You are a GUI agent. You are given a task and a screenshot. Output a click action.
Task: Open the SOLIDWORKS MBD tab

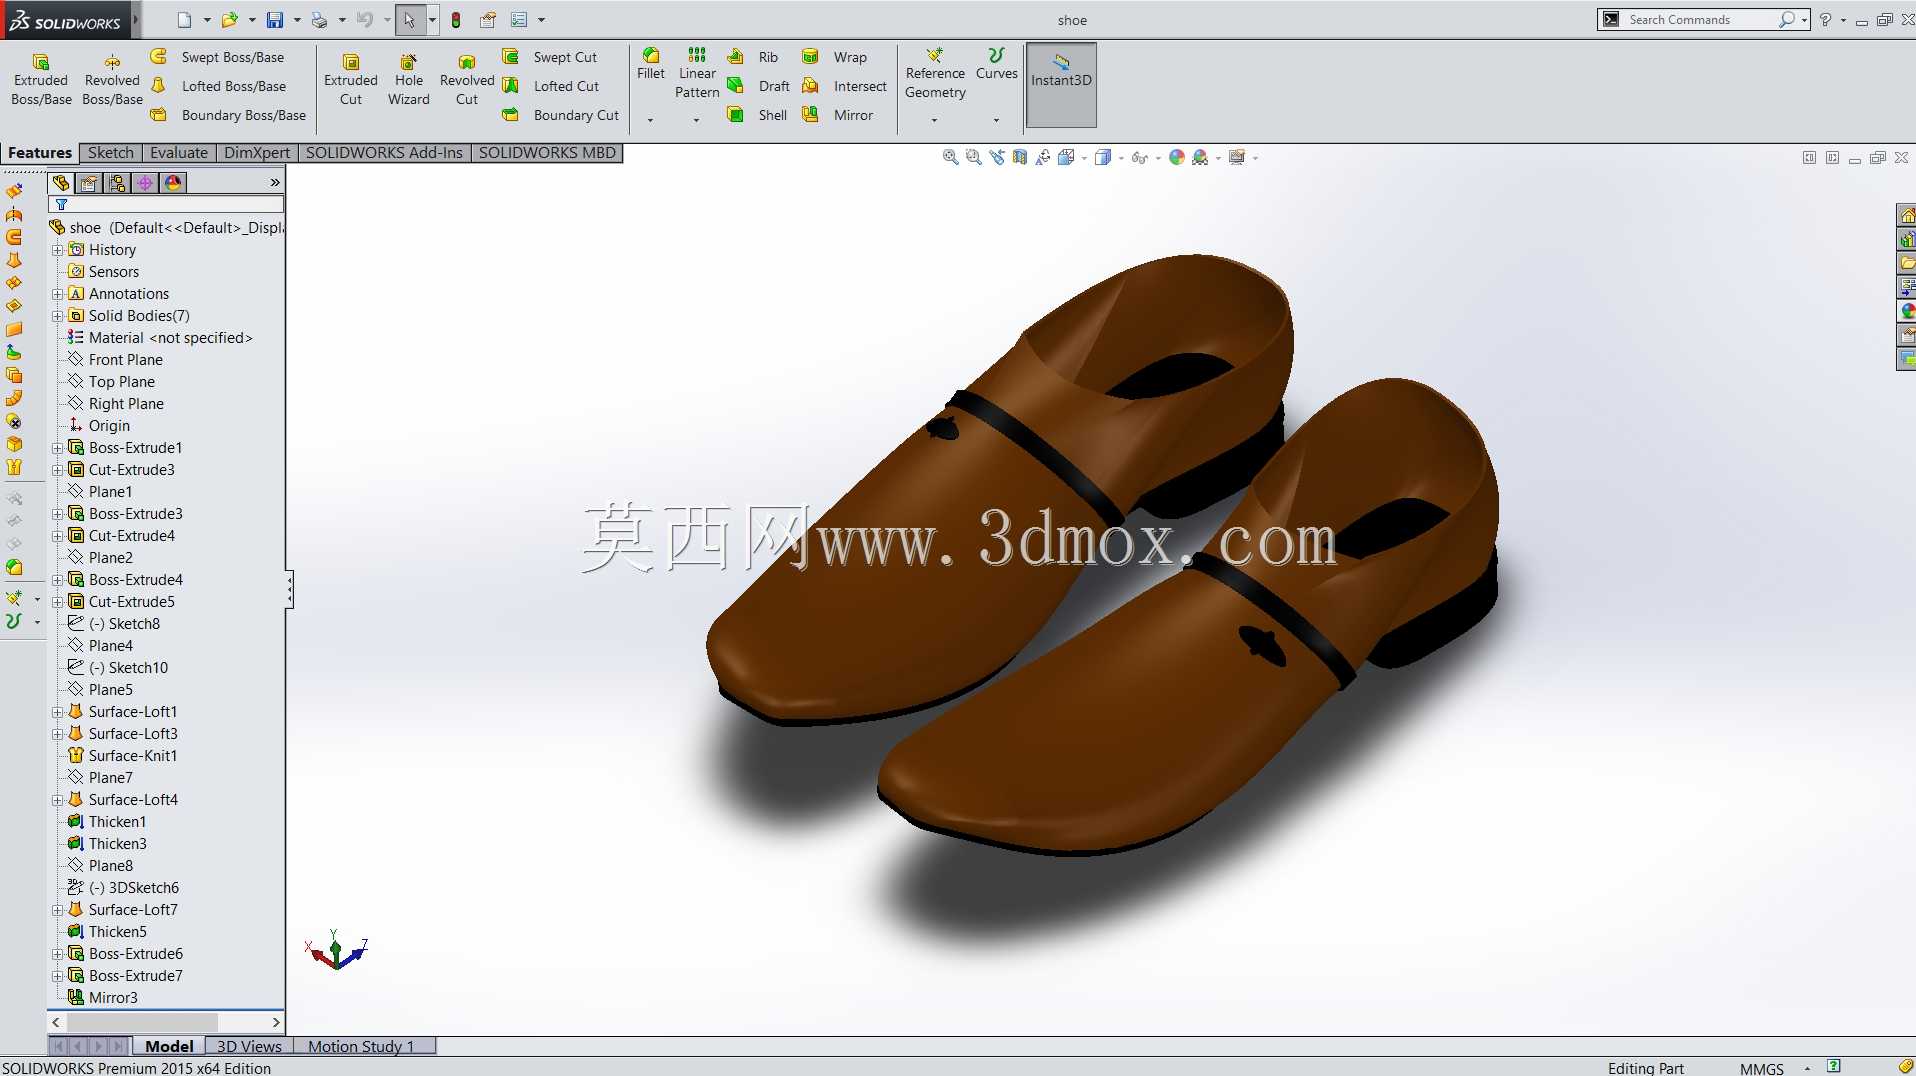click(547, 153)
